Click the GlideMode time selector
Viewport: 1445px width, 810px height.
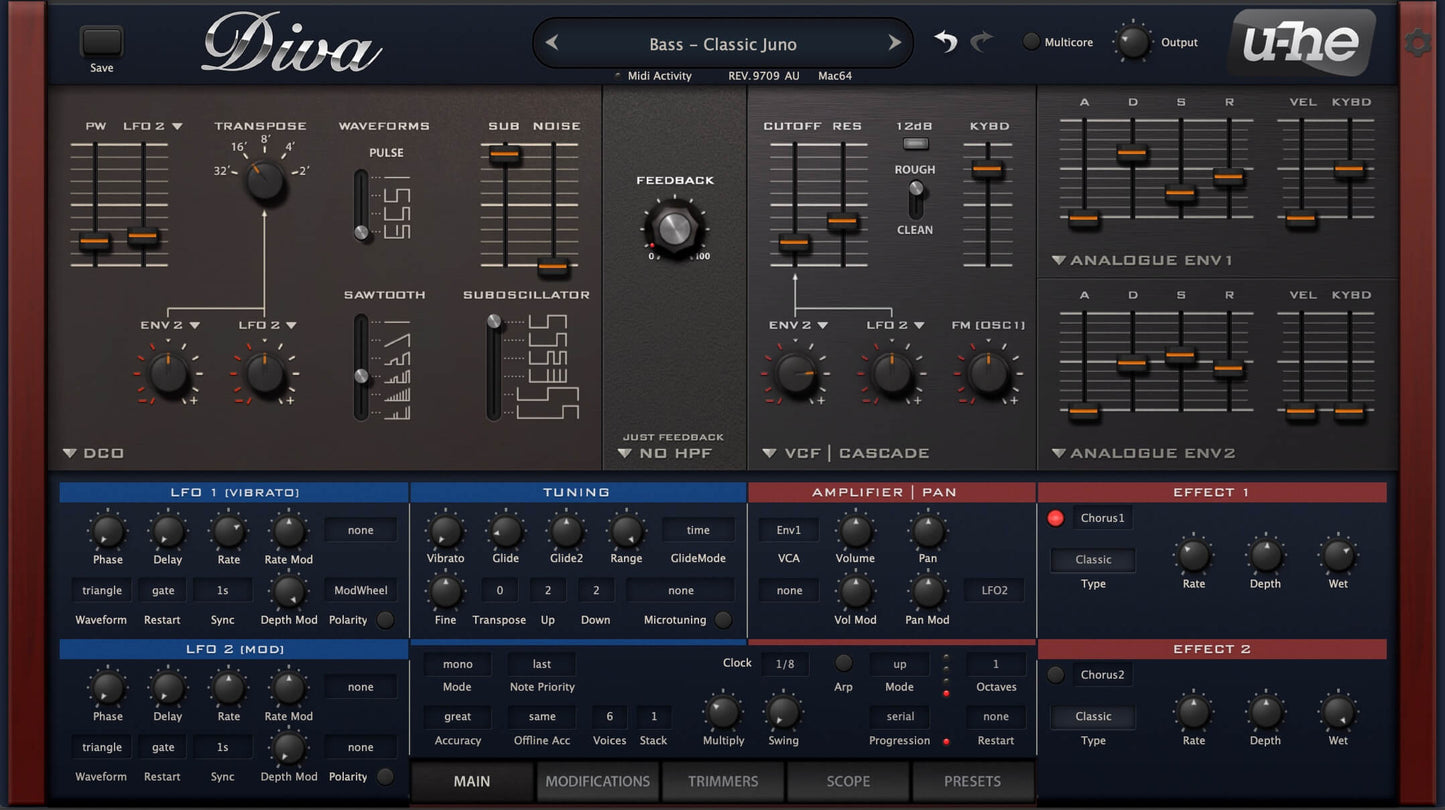(698, 530)
